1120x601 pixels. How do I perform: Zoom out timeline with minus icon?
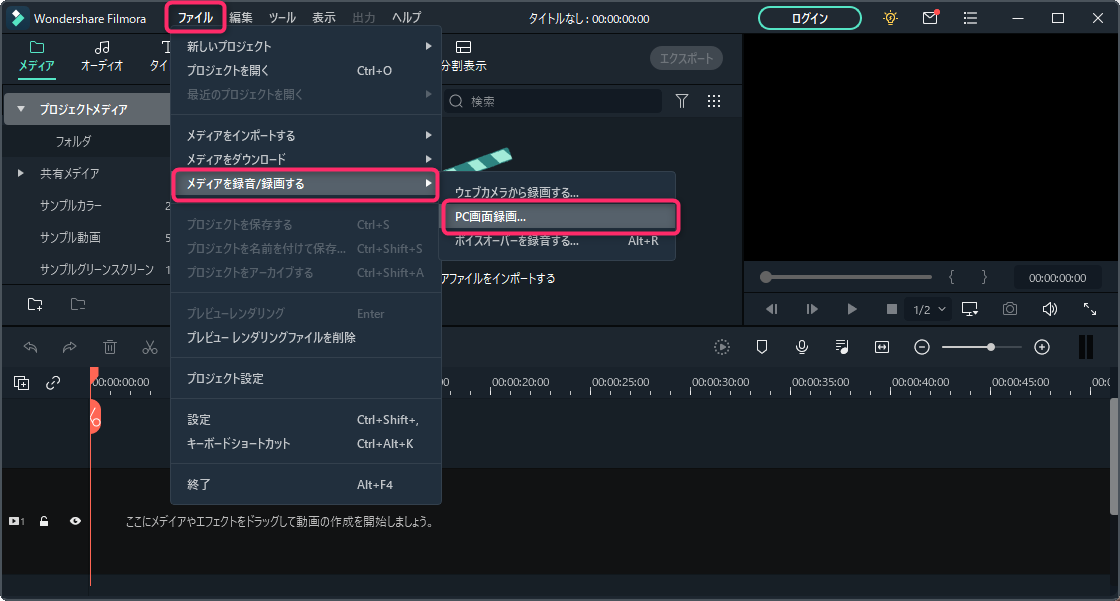coord(922,347)
